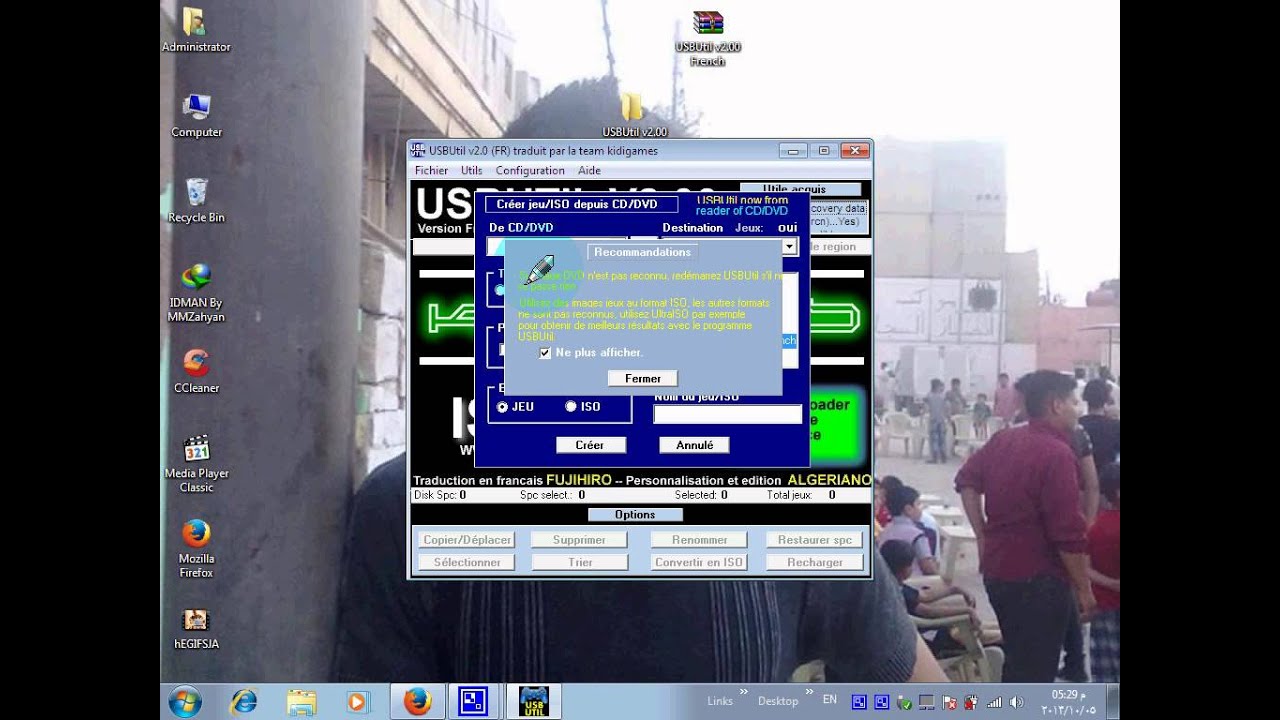Launch Internet Explorer from the taskbar
This screenshot has height=720, width=1280.
(243, 702)
